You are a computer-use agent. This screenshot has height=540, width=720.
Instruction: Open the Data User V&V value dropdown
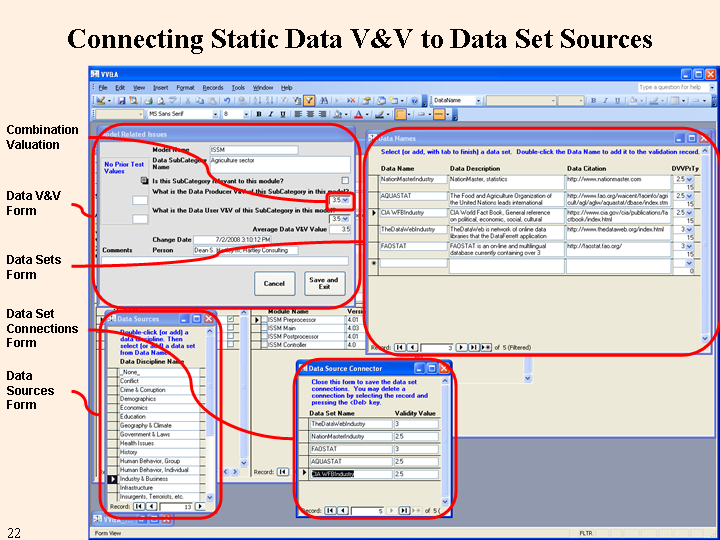(x=347, y=218)
